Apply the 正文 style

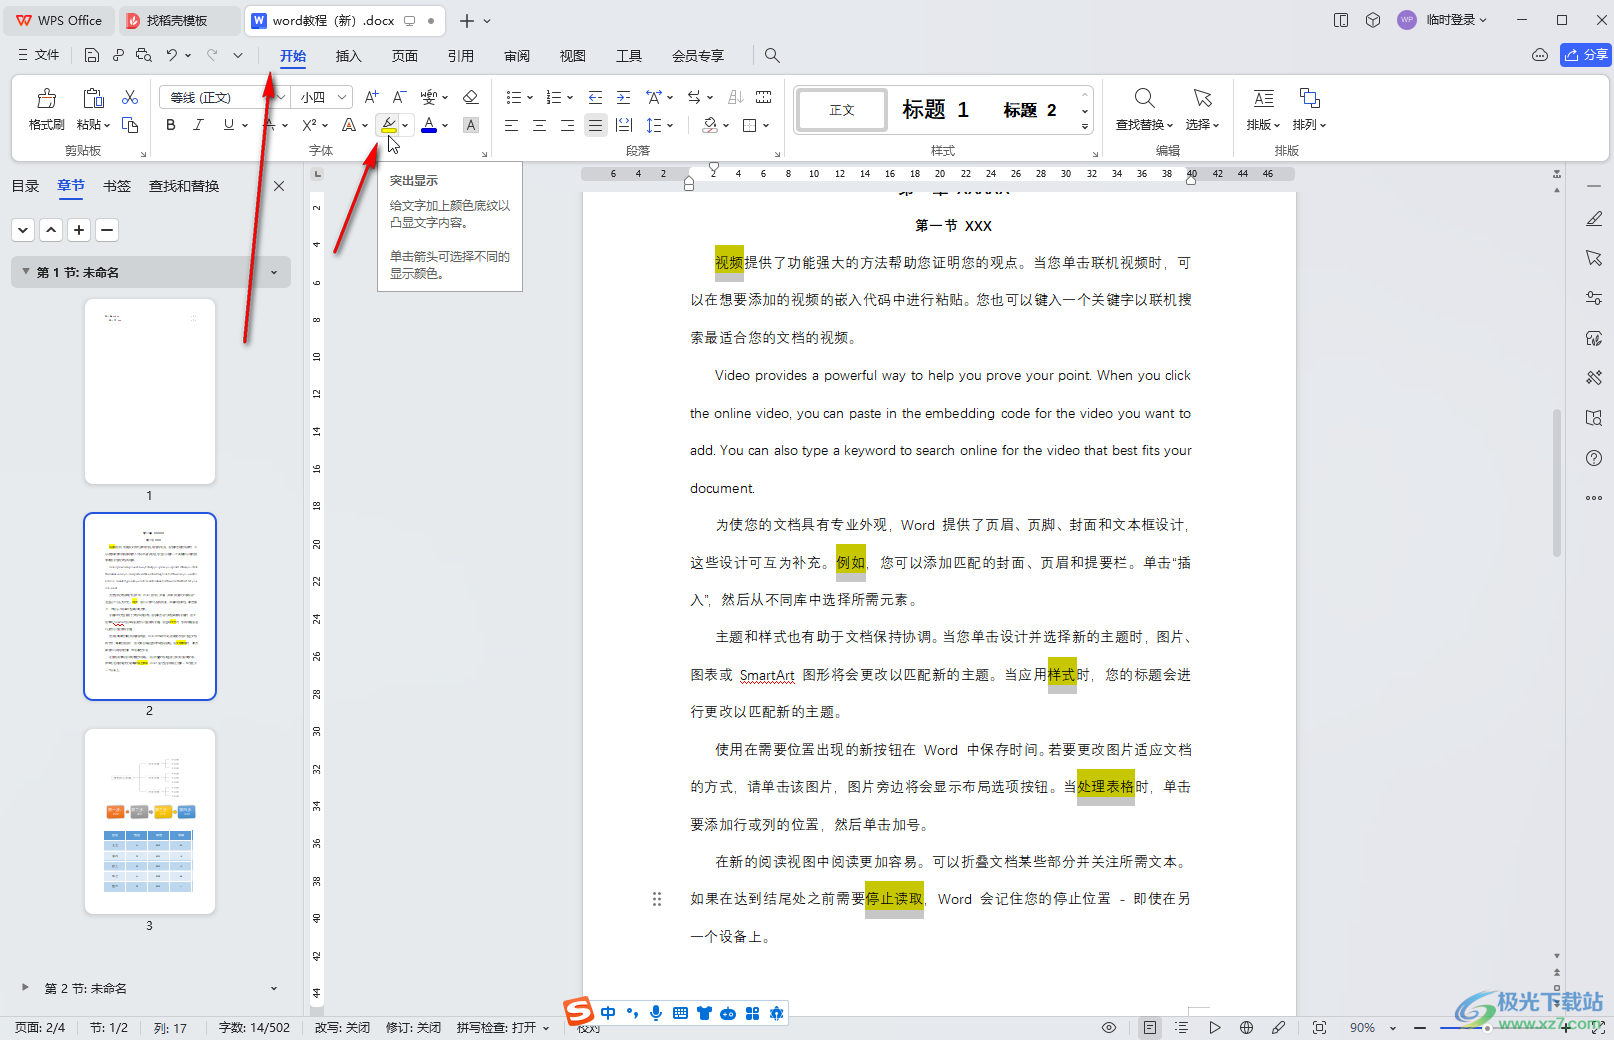pos(842,110)
